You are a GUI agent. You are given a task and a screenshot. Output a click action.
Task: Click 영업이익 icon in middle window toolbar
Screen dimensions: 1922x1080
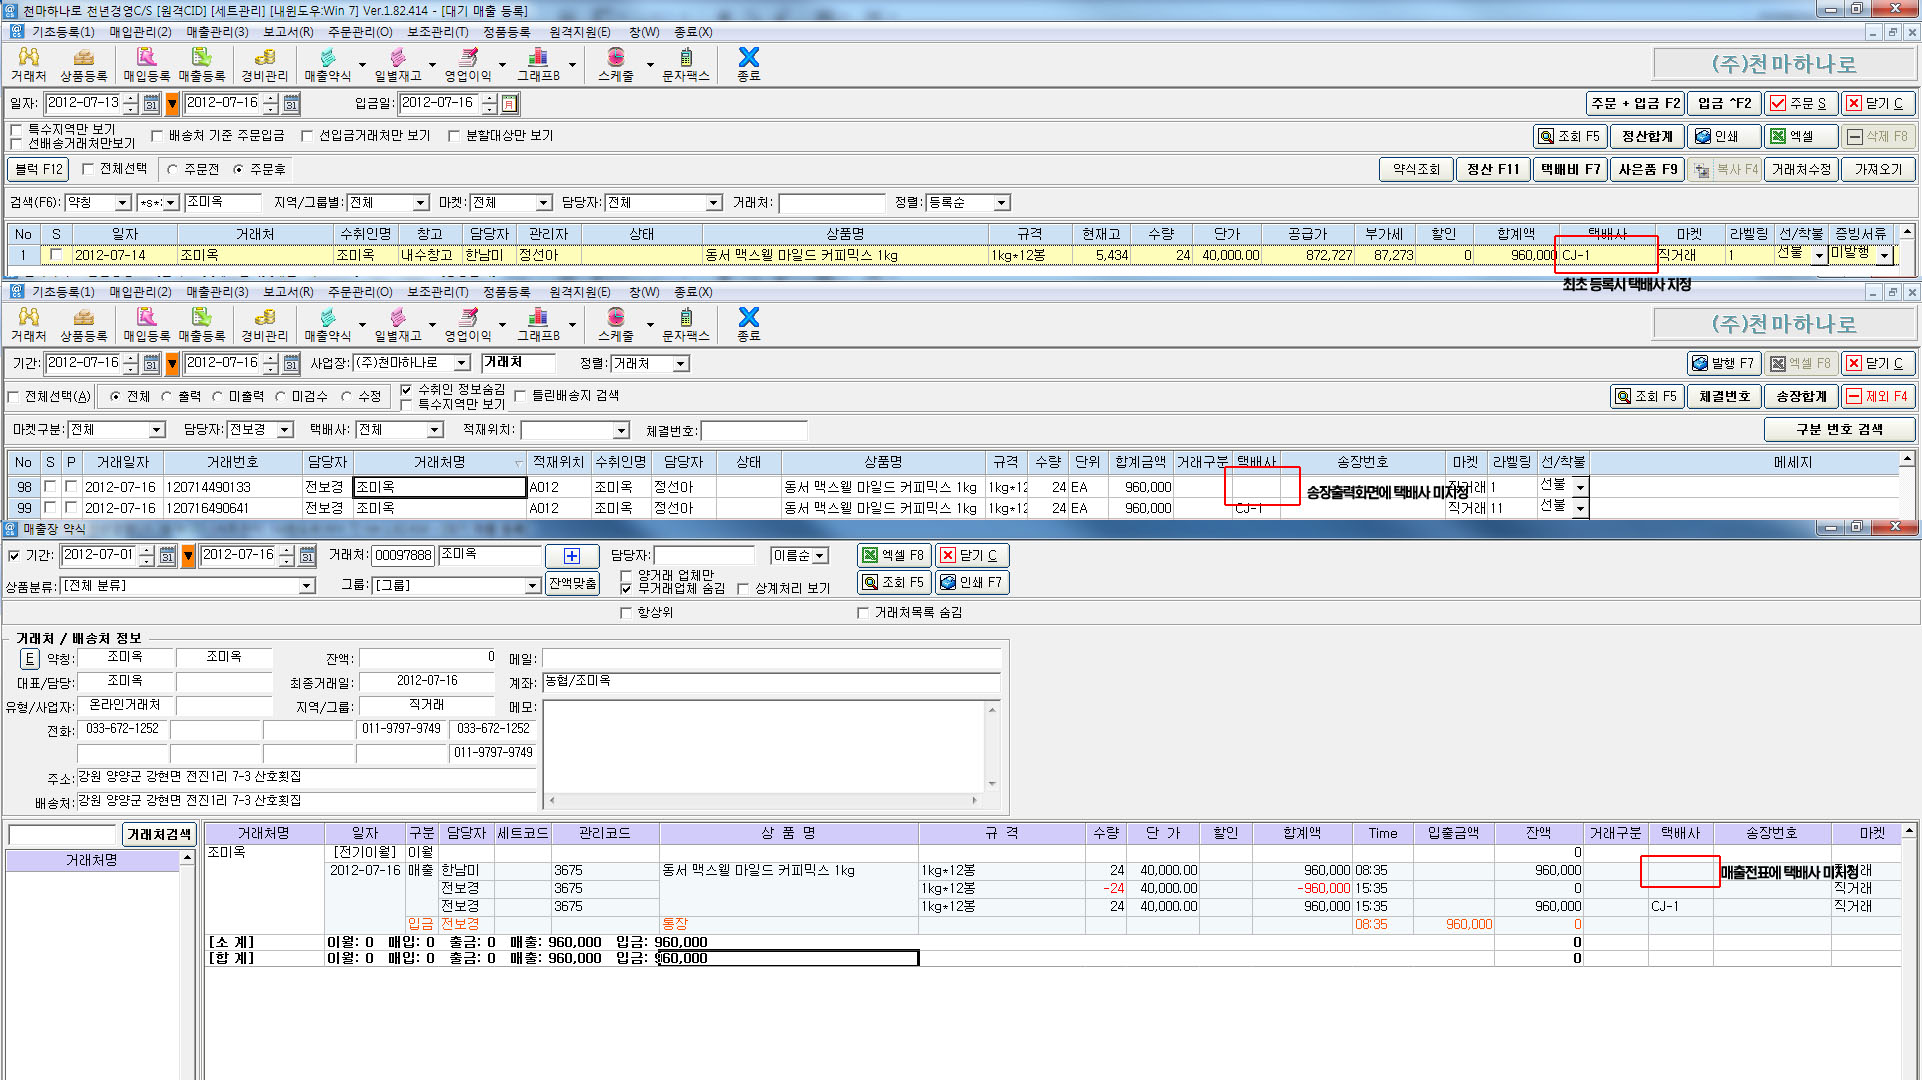click(x=468, y=324)
